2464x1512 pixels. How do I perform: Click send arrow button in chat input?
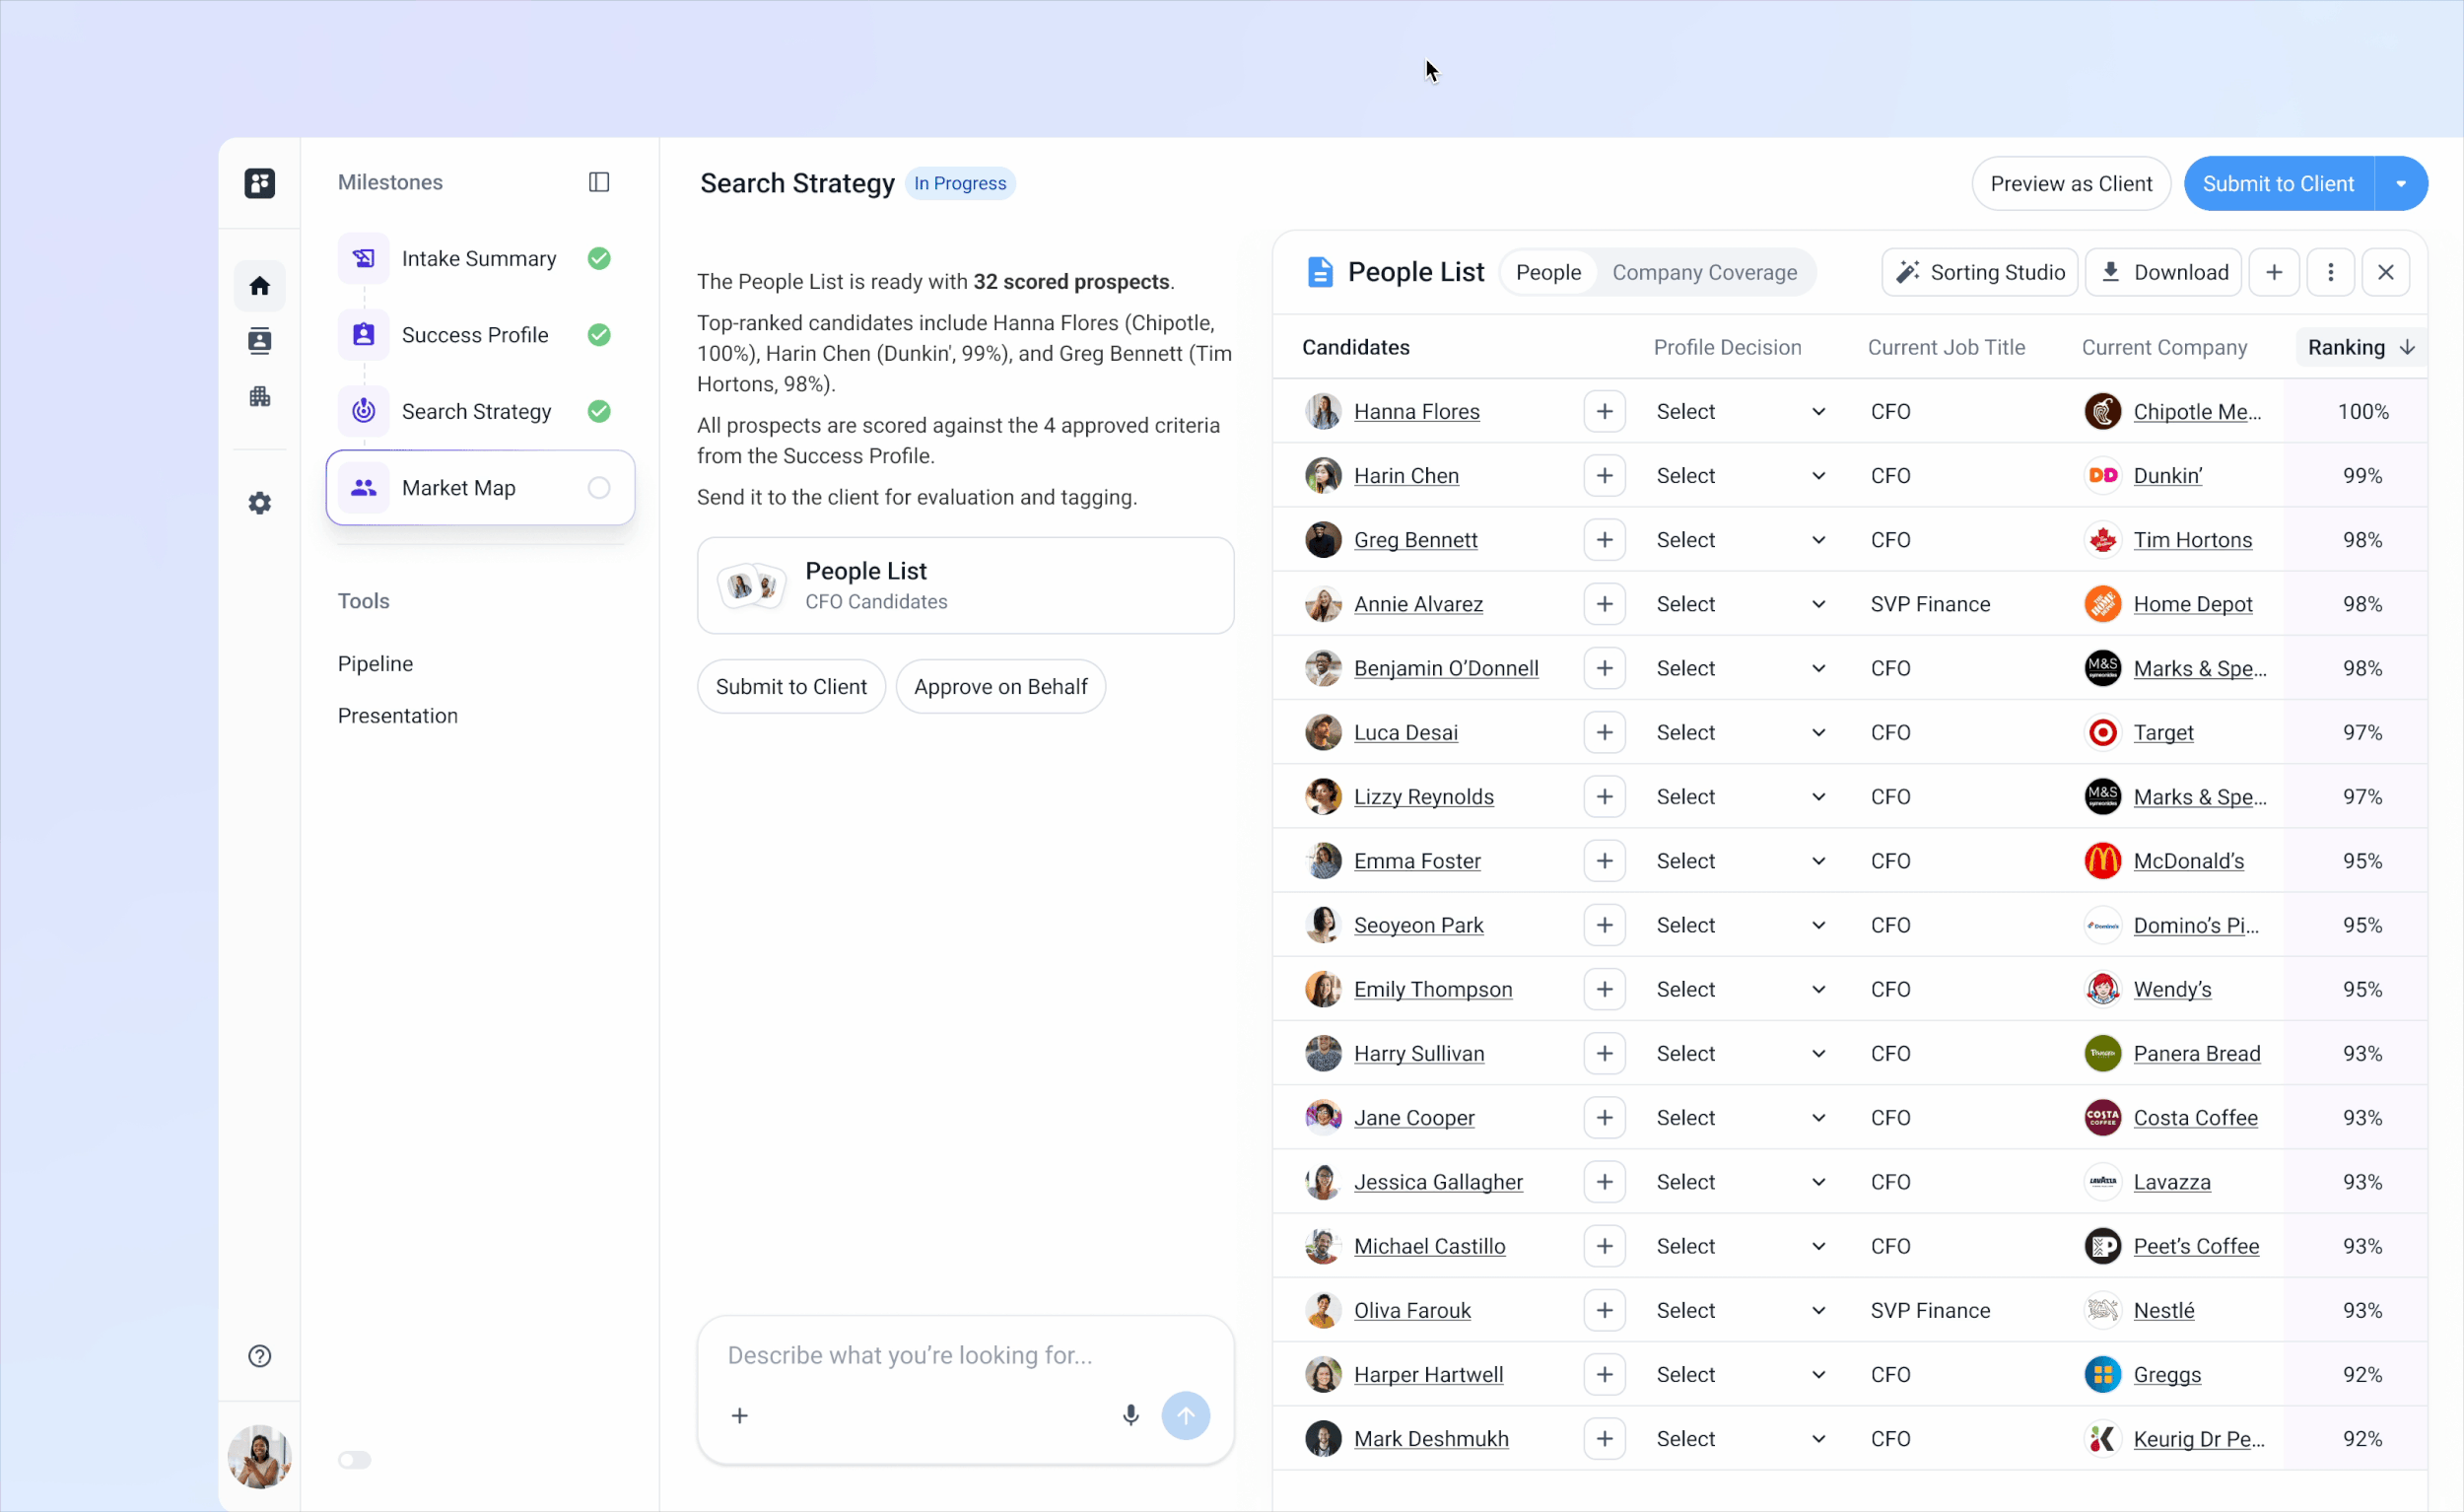point(1185,1415)
